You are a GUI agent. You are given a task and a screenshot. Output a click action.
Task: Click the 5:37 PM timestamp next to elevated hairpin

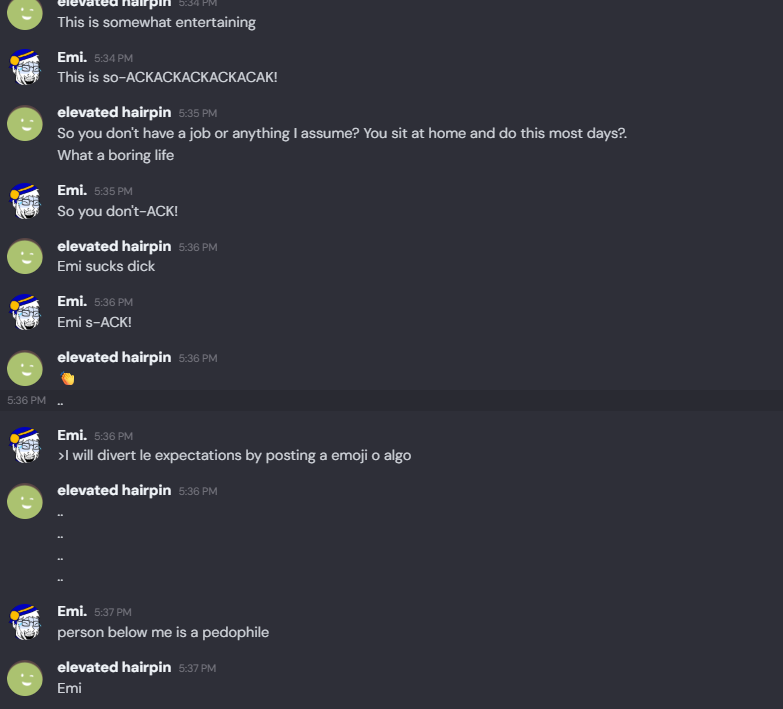[198, 668]
